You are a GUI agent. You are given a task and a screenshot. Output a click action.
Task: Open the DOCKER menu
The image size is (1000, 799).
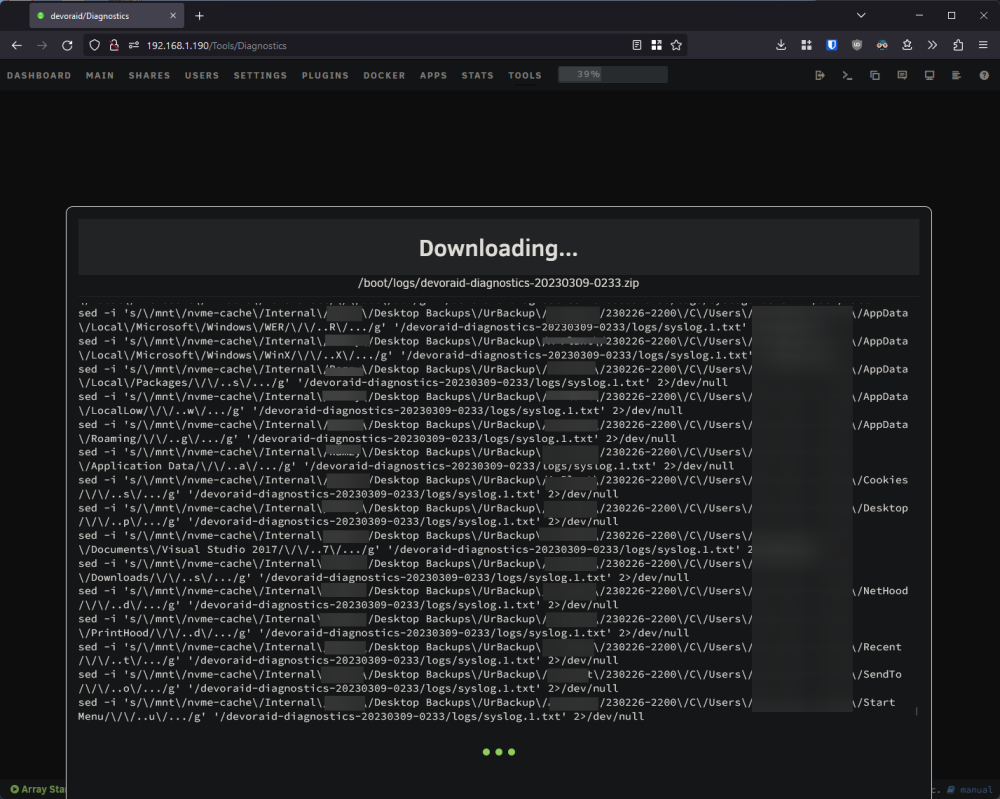click(384, 75)
